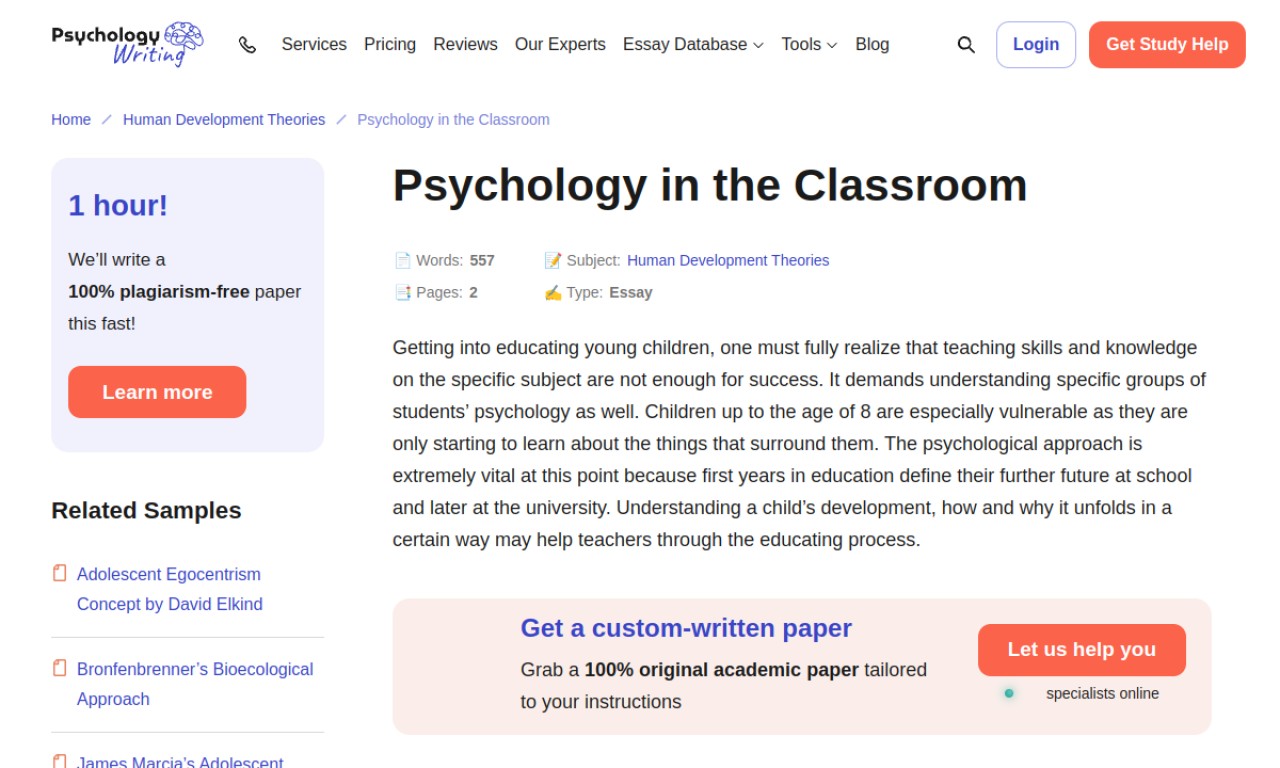1280x768 pixels.
Task: Click the Let us help you button
Action: click(1082, 650)
